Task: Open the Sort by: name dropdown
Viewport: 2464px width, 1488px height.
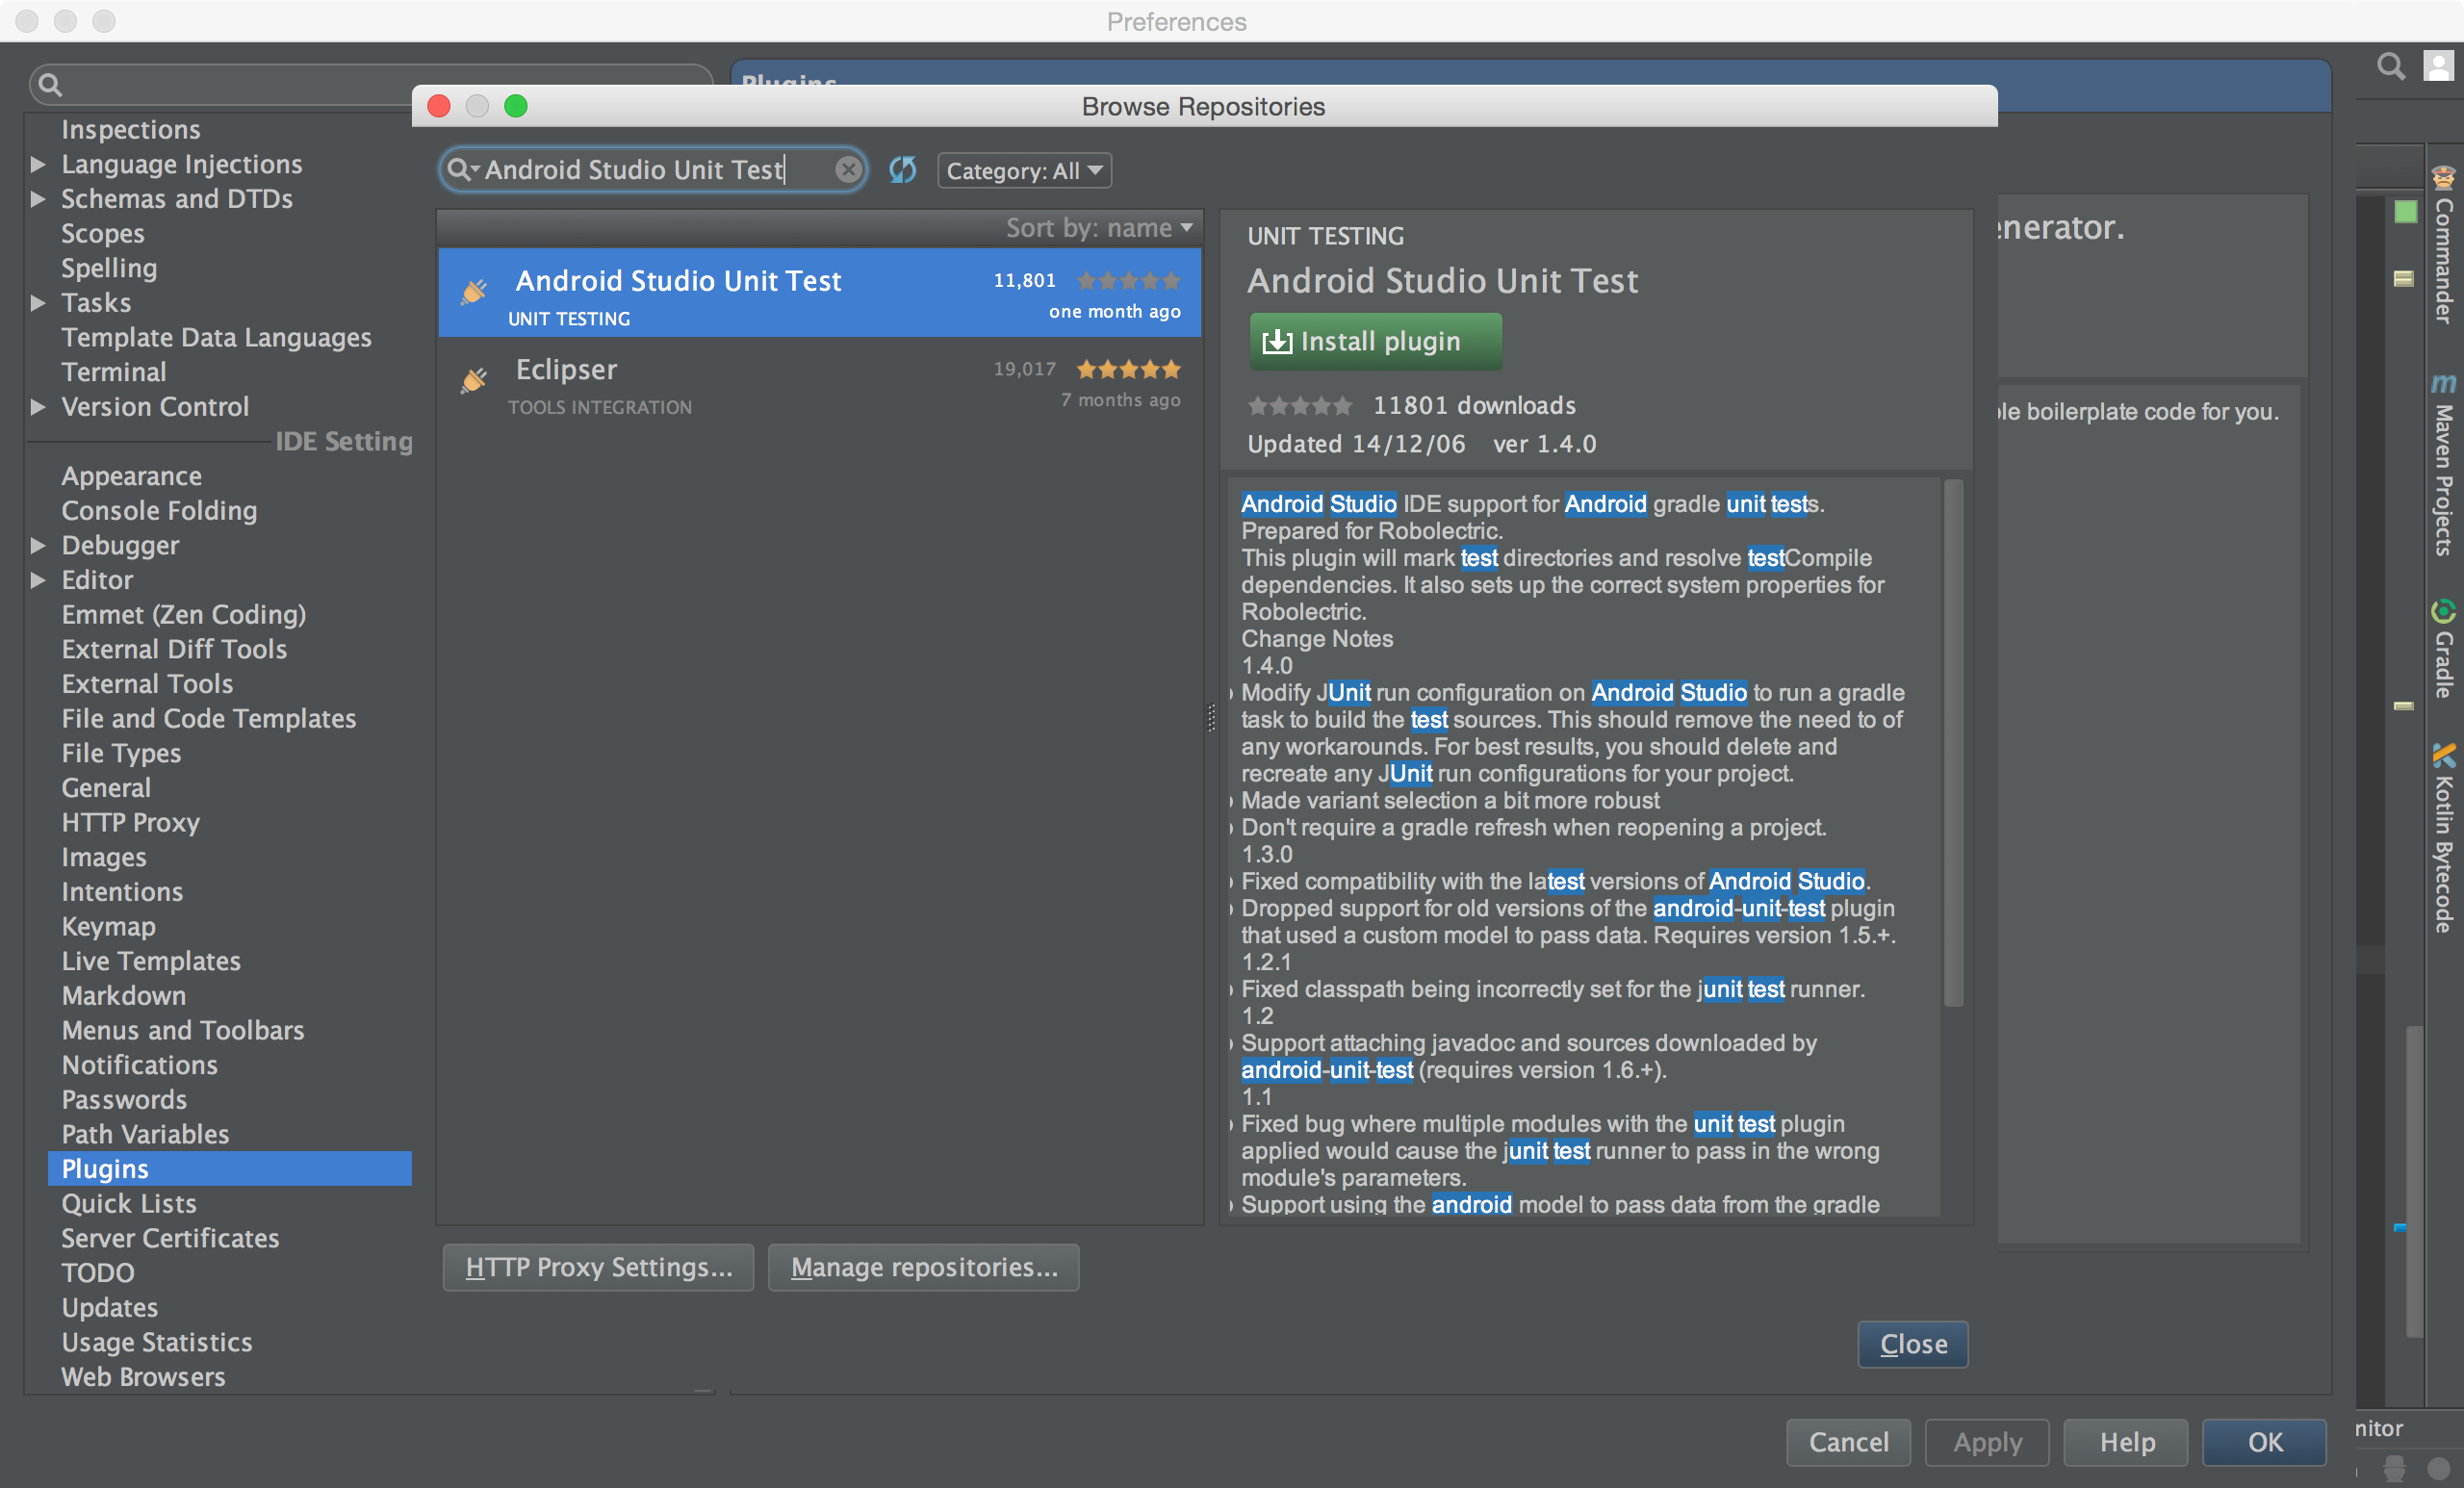Action: pos(1099,228)
